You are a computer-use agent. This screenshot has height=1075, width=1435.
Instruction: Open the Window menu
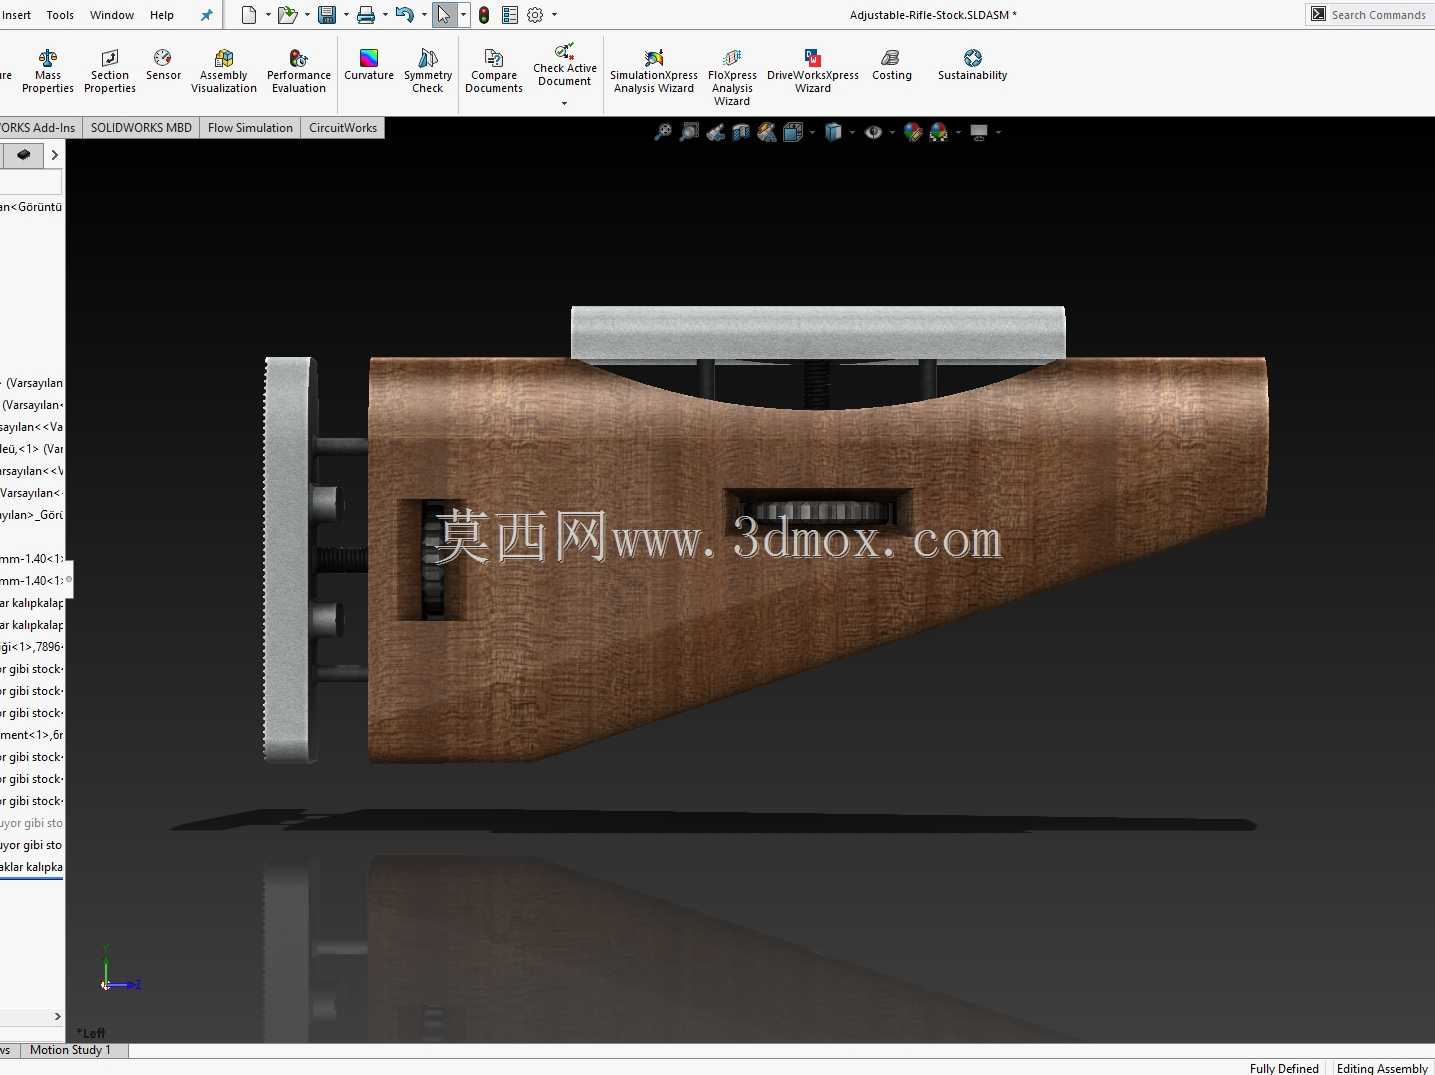[112, 15]
